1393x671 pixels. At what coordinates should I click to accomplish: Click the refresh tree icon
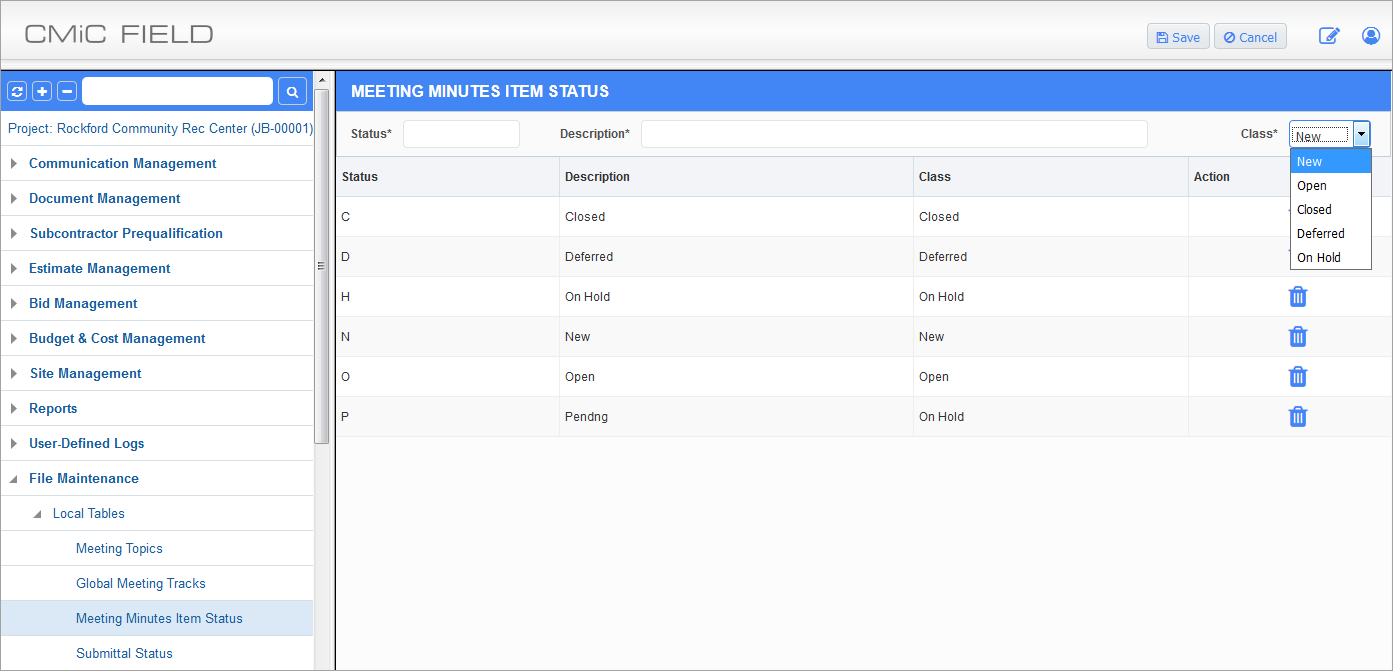point(17,92)
